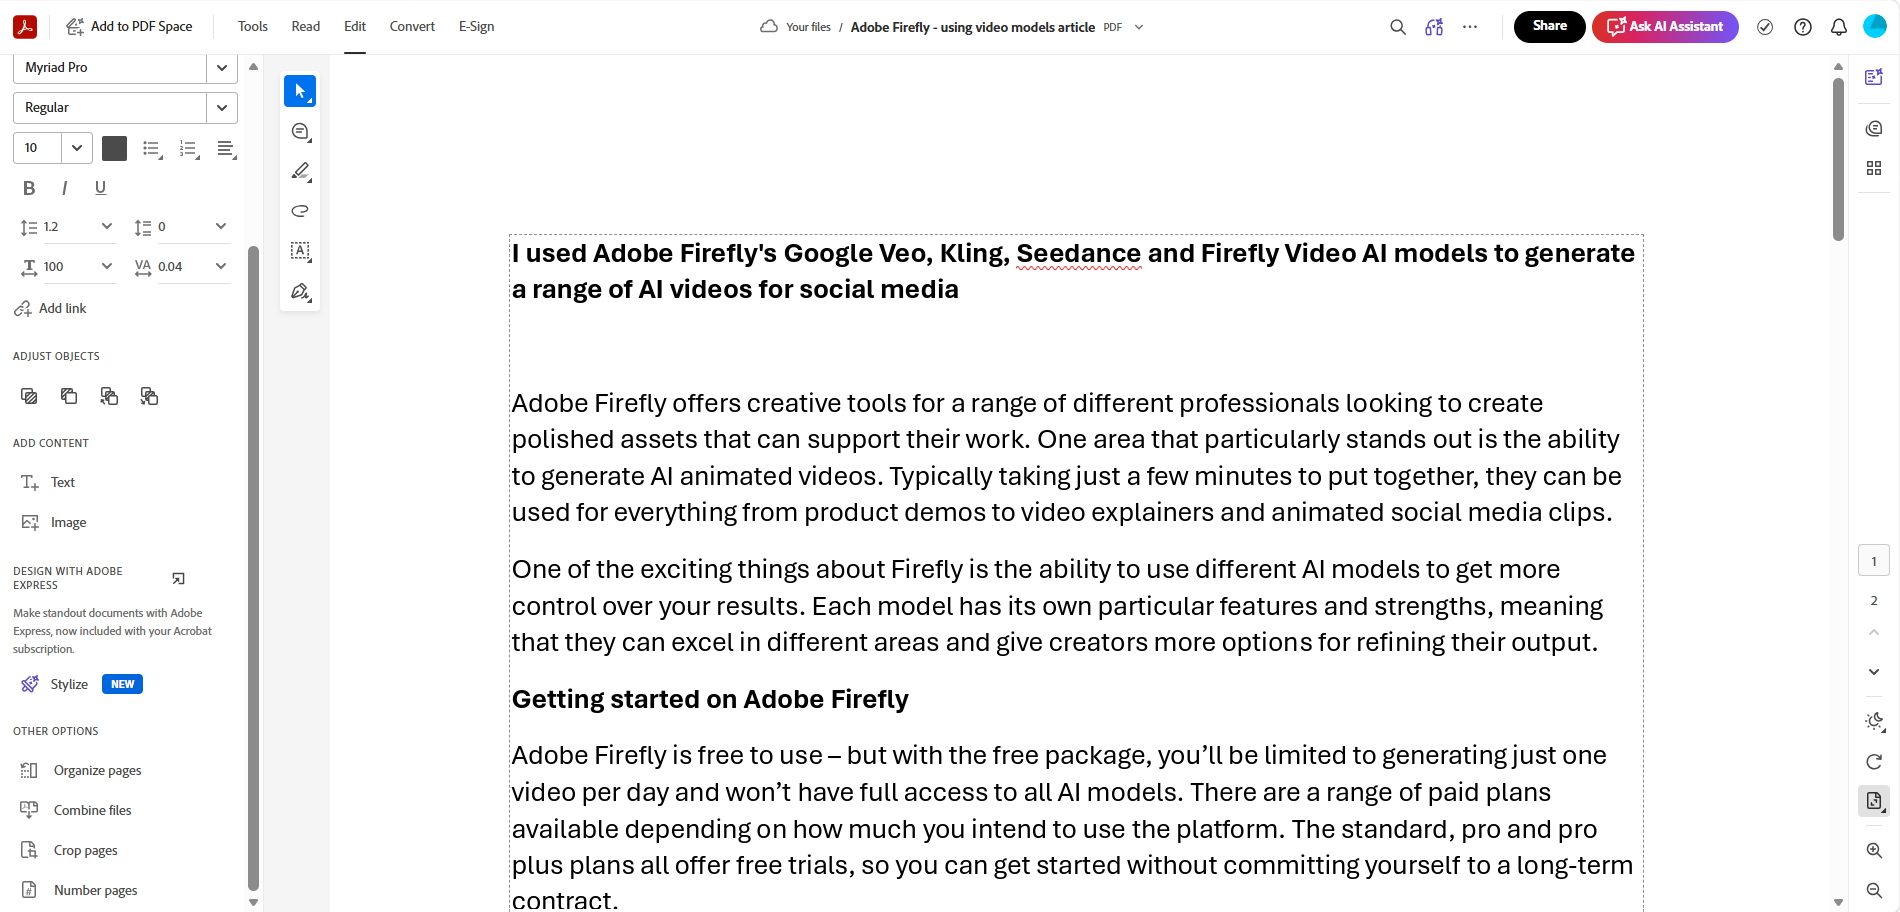Expand the document title dropdown chevron
Image resolution: width=1900 pixels, height=912 pixels.
1139,27
